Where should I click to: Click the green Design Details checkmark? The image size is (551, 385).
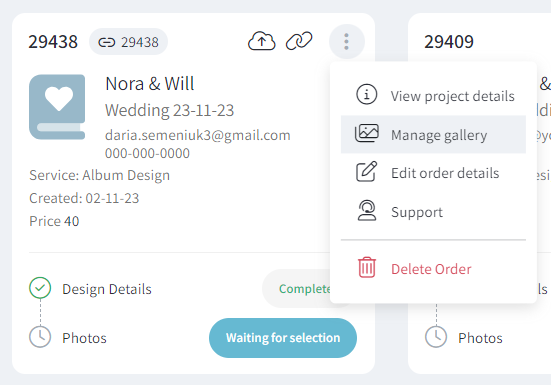[x=40, y=288]
